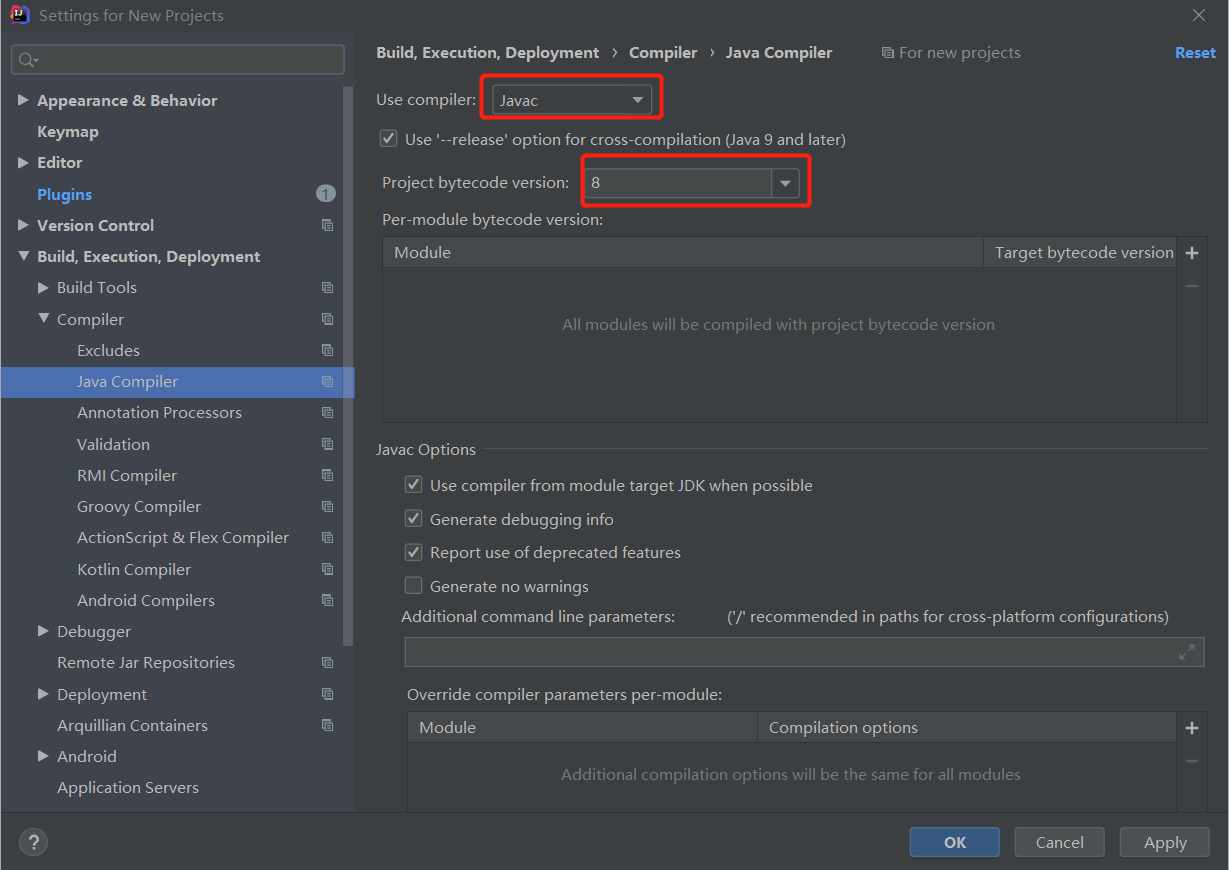
Task: Click the IntelliJ IDEA logo in title bar
Action: tap(19, 15)
